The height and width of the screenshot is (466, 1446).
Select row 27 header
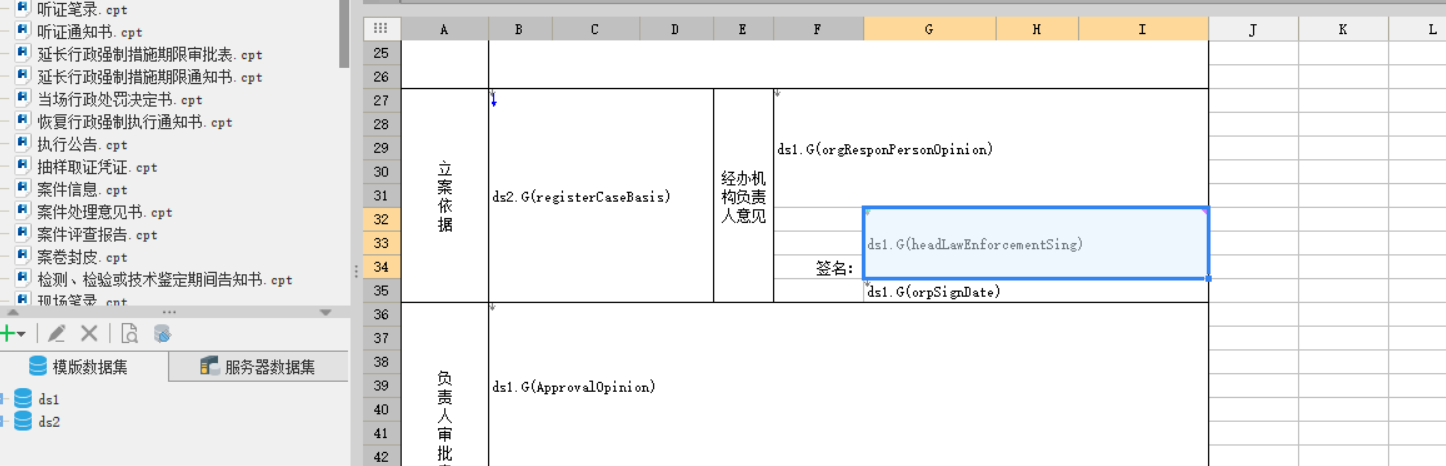point(380,100)
